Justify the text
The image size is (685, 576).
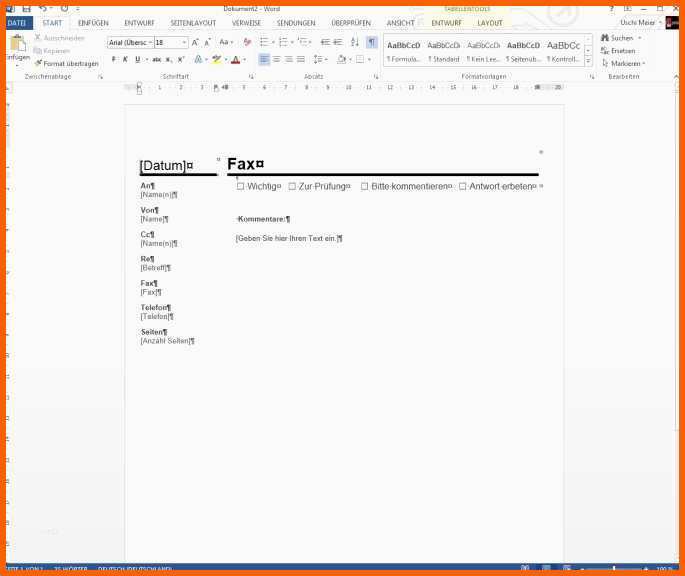tap(301, 59)
